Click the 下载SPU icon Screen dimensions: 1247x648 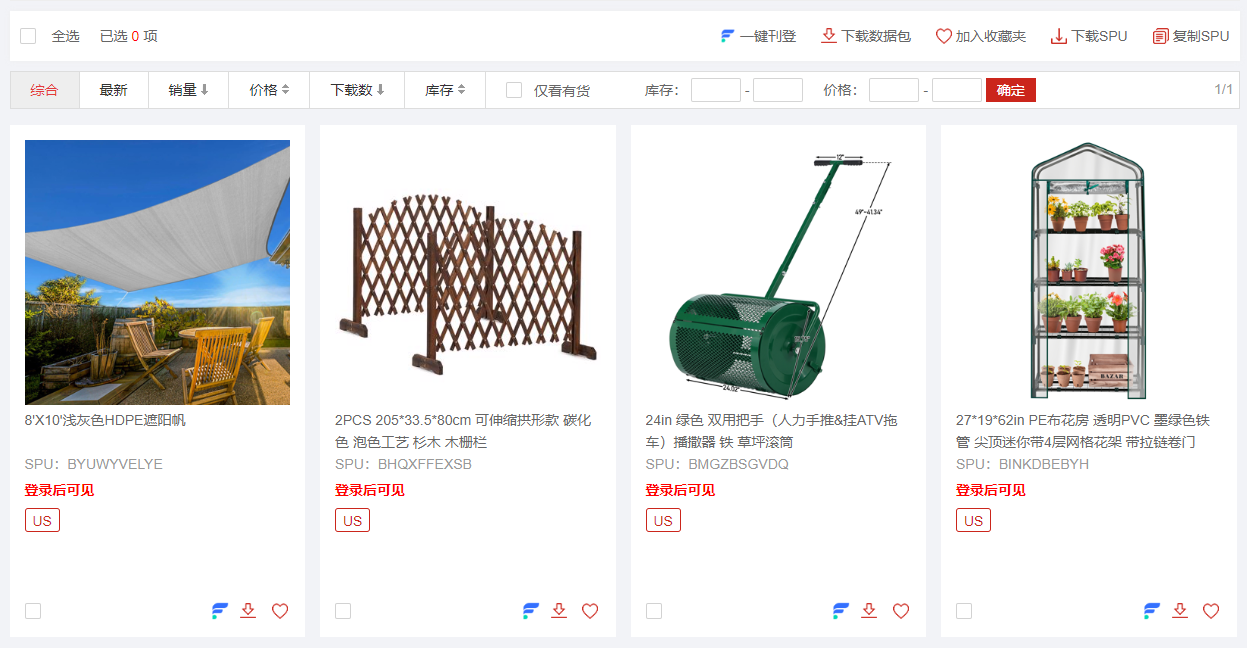coord(1059,36)
